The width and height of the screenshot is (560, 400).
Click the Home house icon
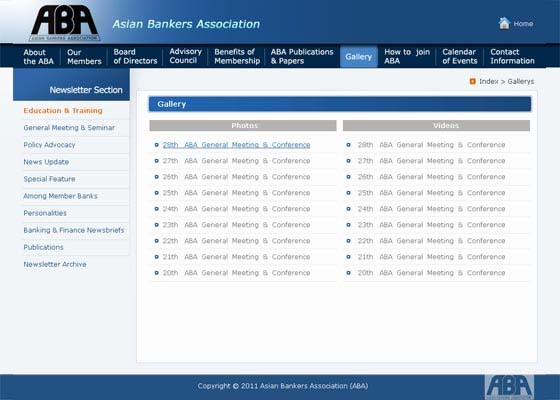(x=504, y=24)
